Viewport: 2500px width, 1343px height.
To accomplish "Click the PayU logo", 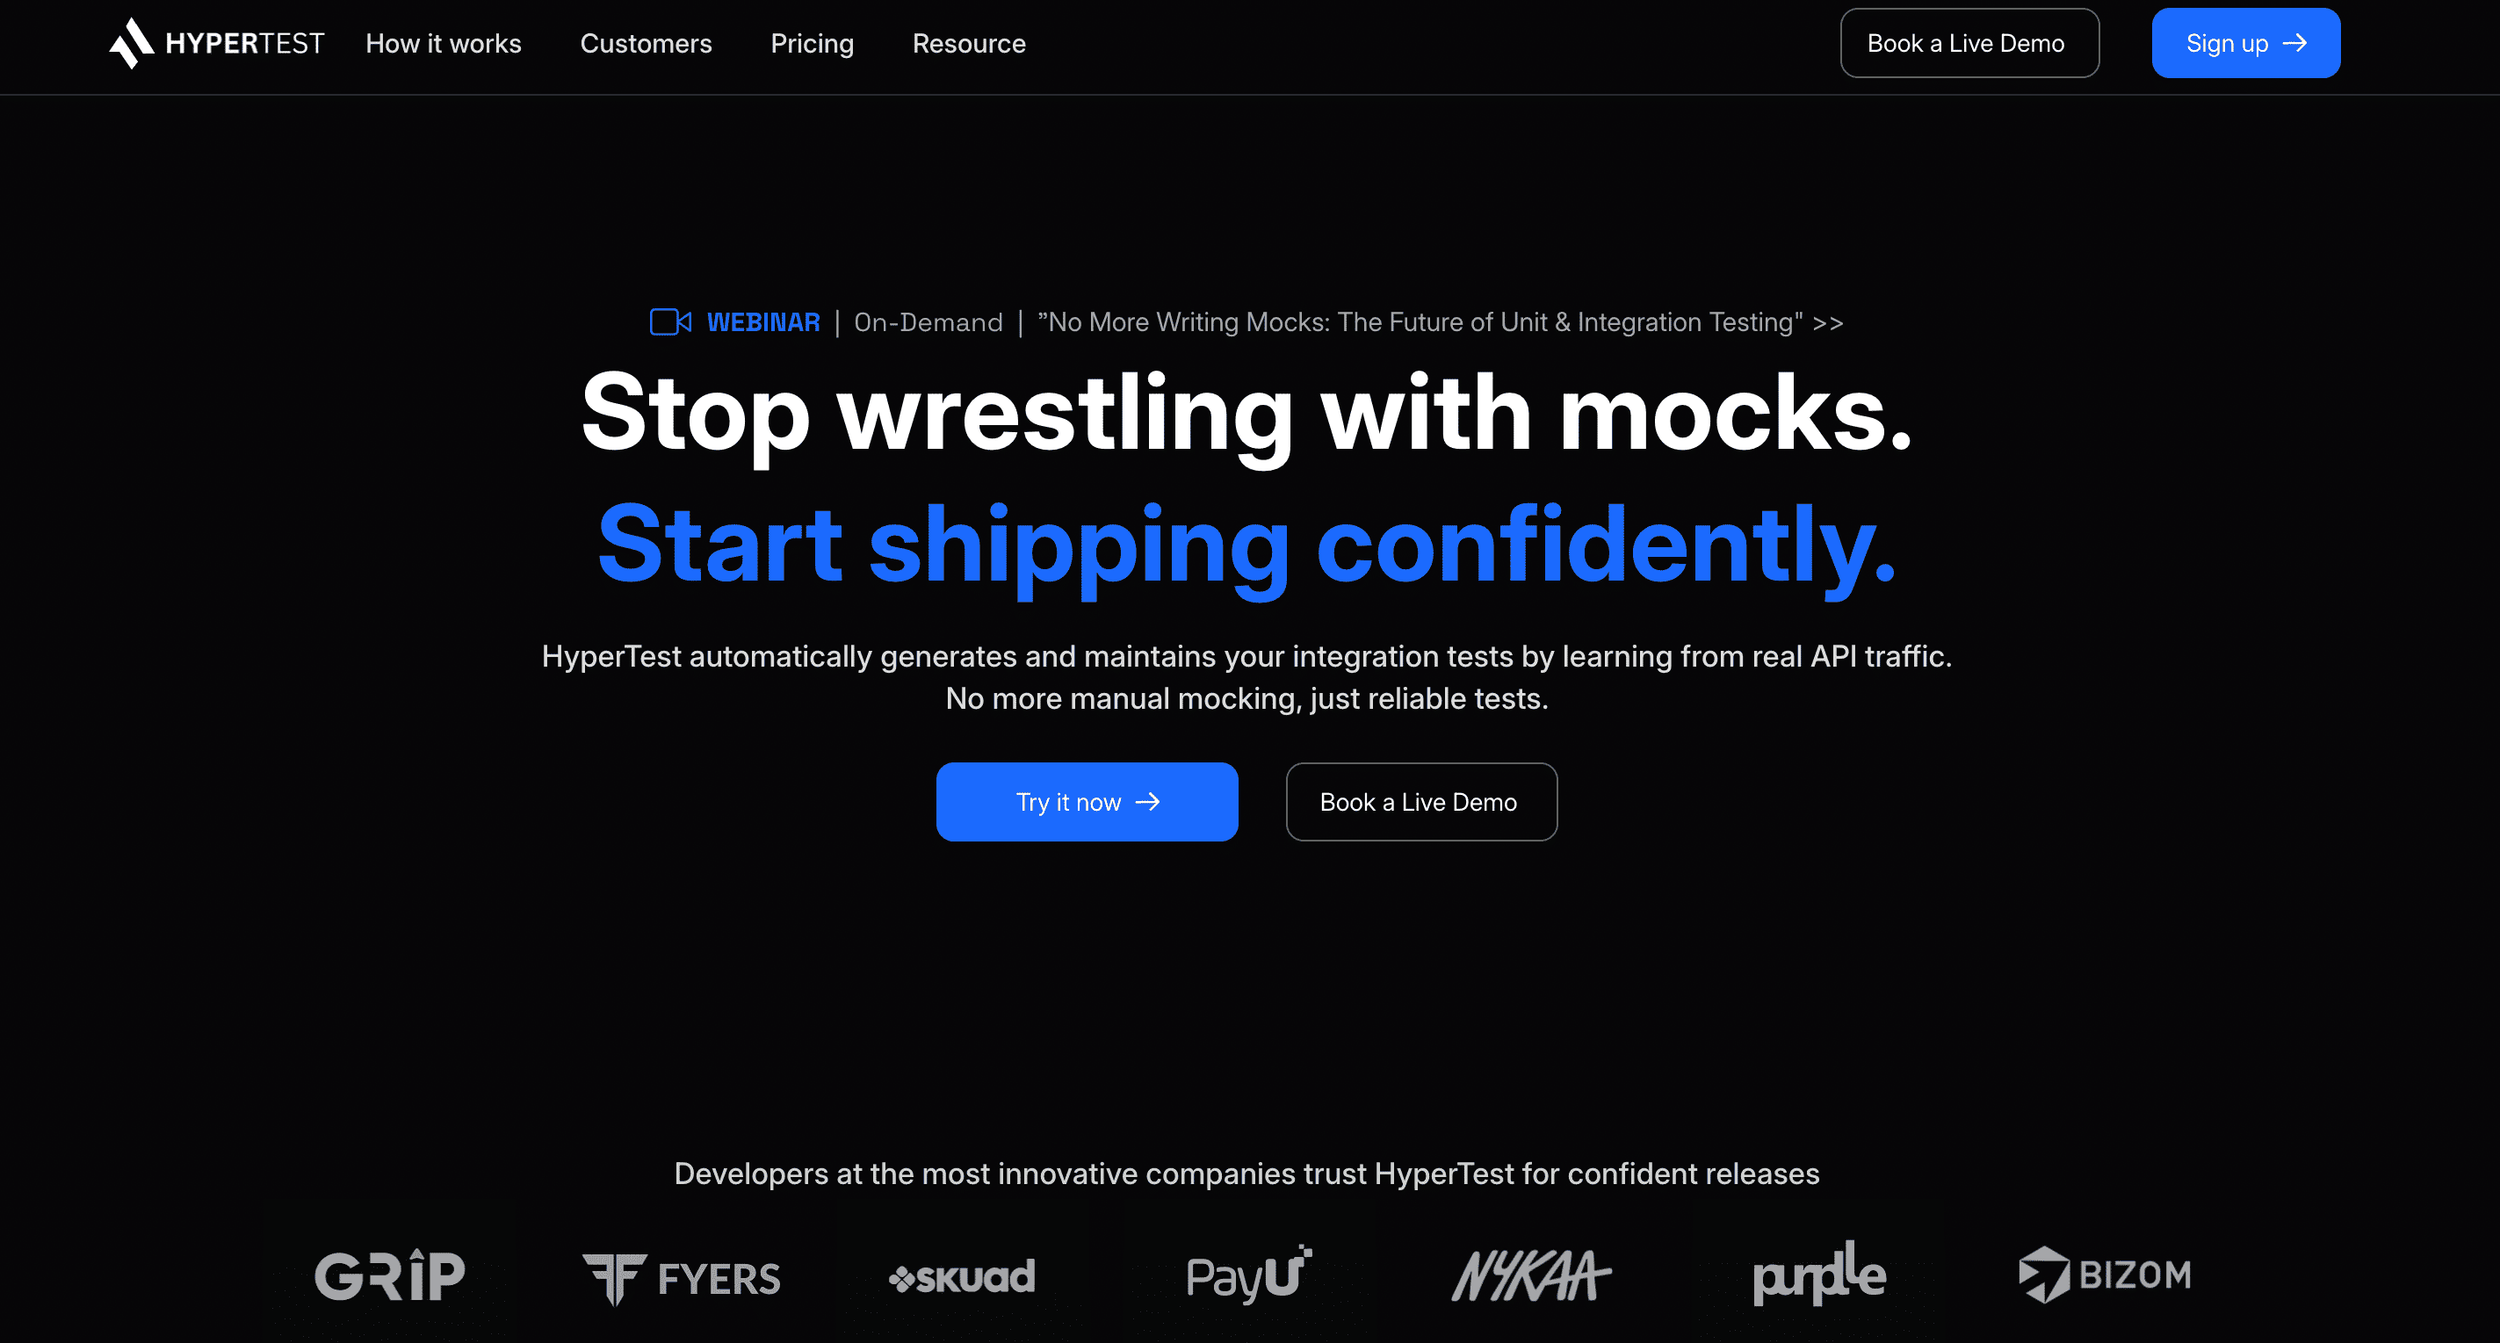I will tap(1249, 1275).
